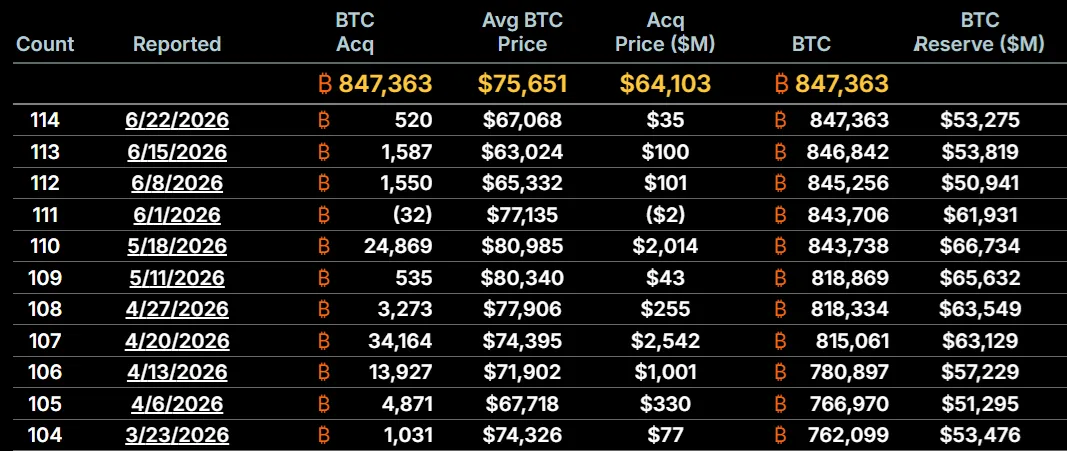The image size is (1067, 451).
Task: Open the 4/20/2026 reported link
Action: click(x=177, y=341)
